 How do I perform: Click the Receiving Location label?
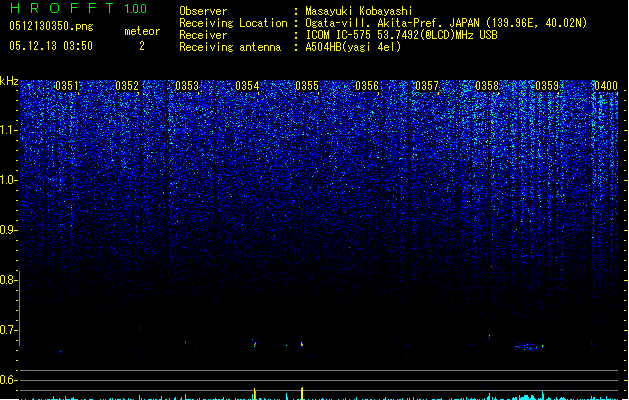(x=233, y=23)
